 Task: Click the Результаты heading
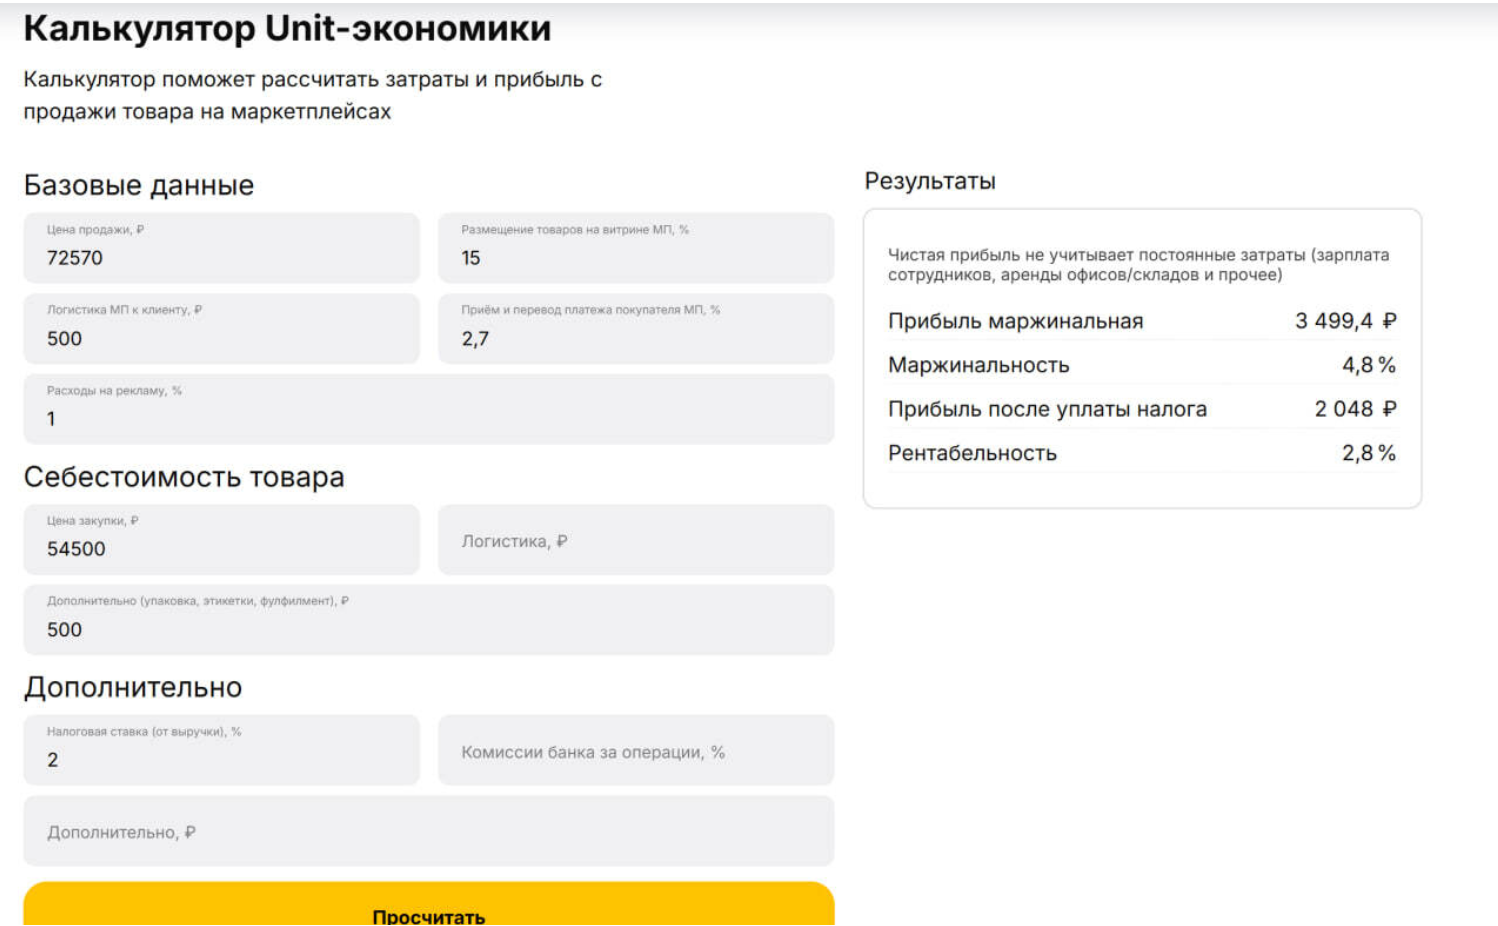click(930, 181)
